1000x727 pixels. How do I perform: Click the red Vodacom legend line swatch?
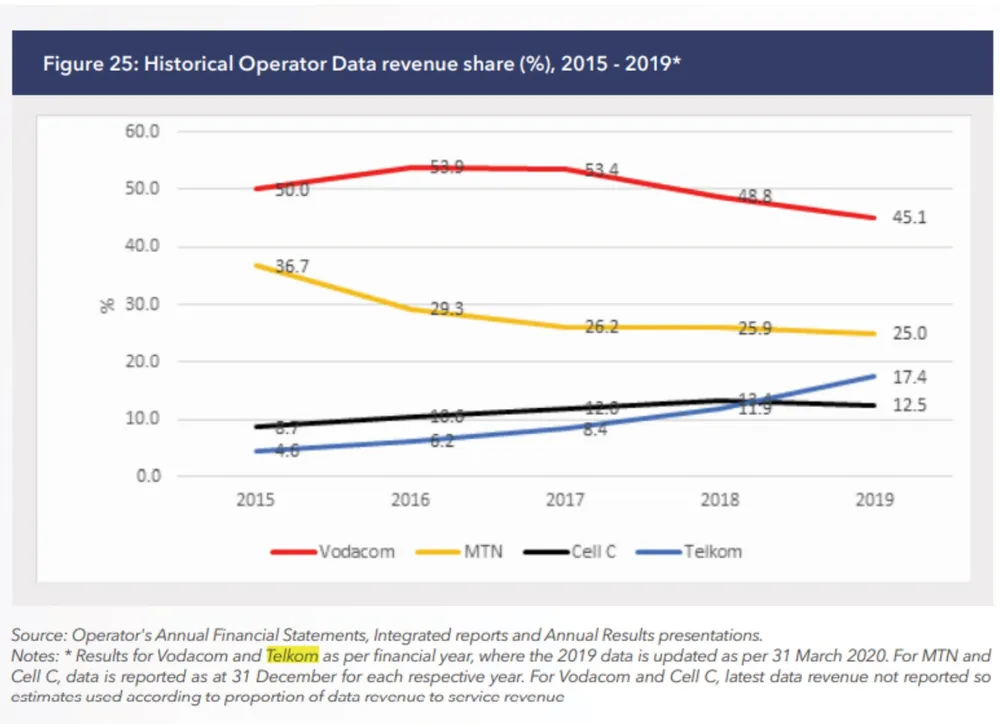[293, 552]
